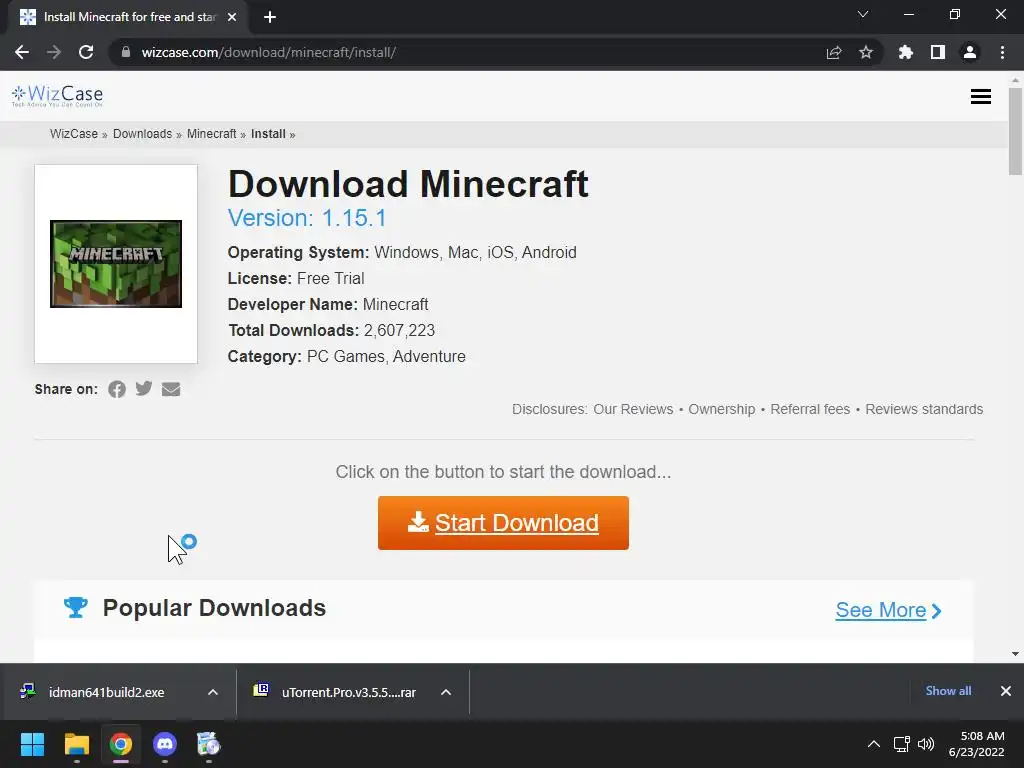The image size is (1024, 768).
Task: Open the Our Reviews disclosure link
Action: pos(633,409)
